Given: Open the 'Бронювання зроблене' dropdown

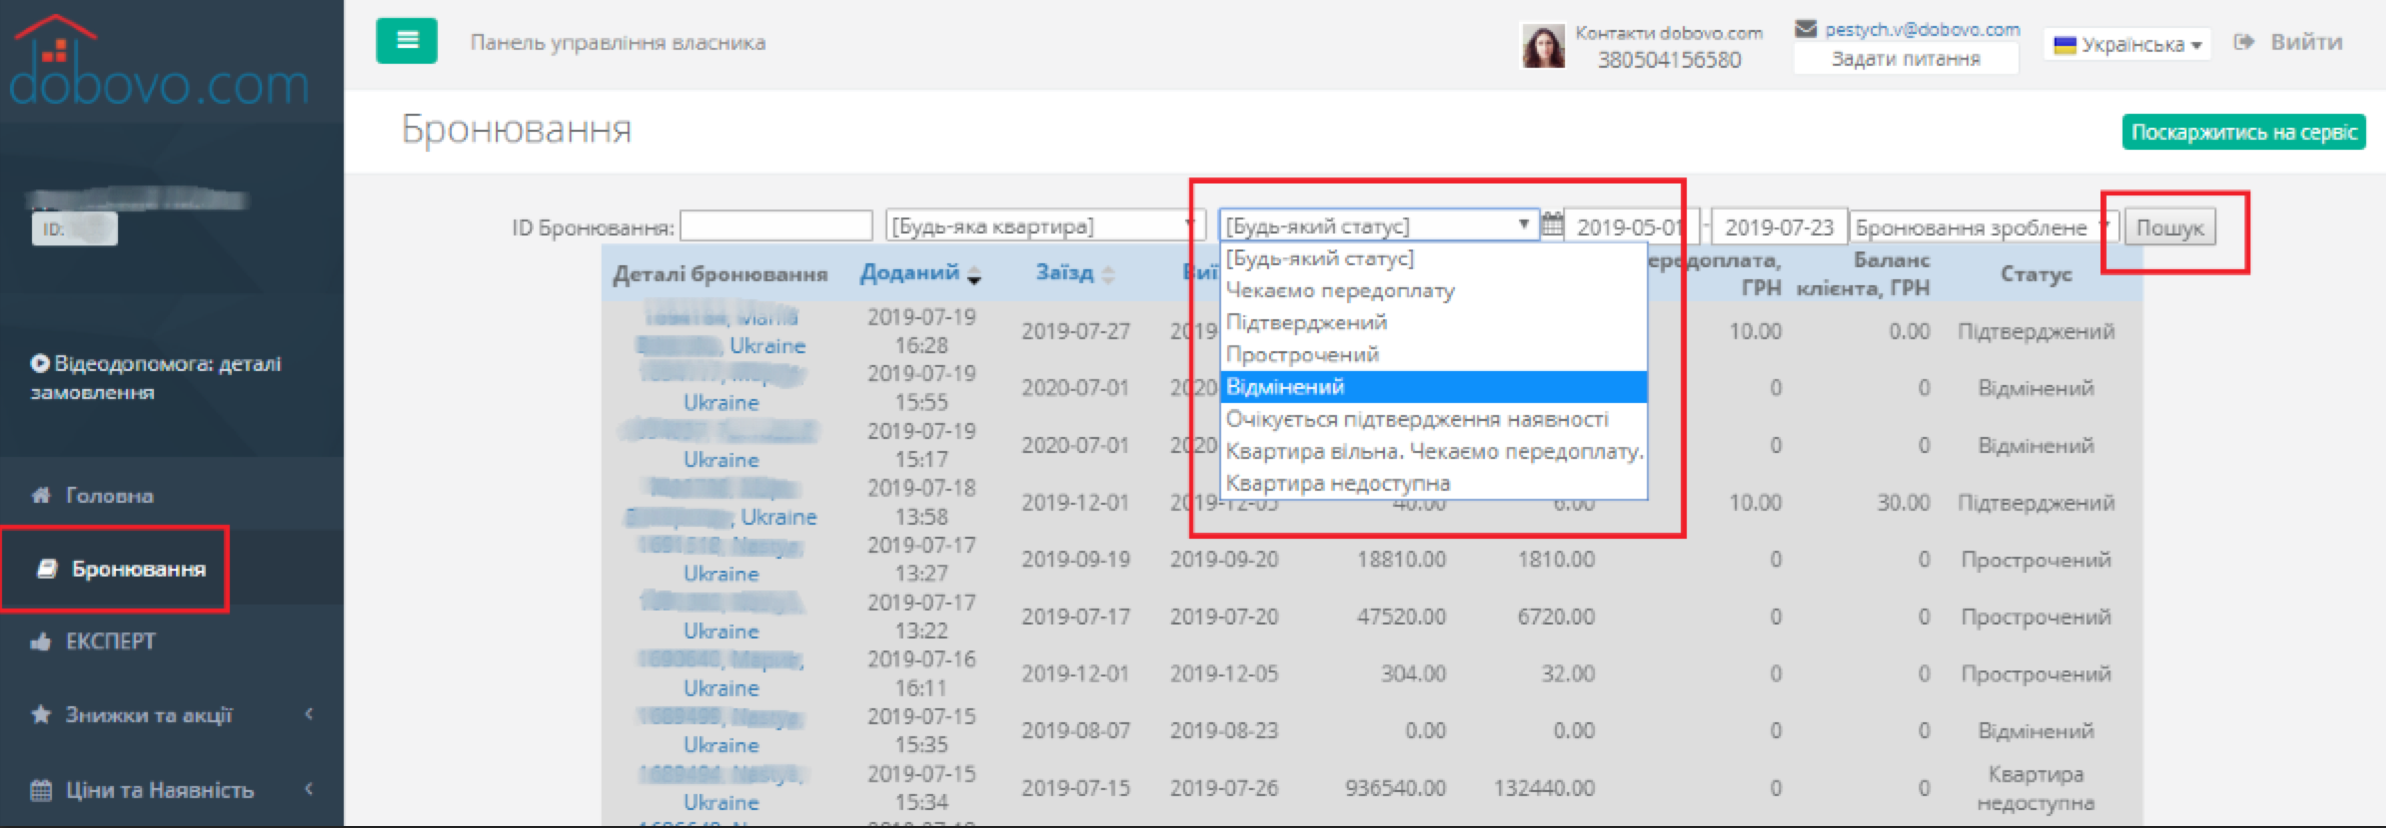Looking at the screenshot, I should 1983,227.
